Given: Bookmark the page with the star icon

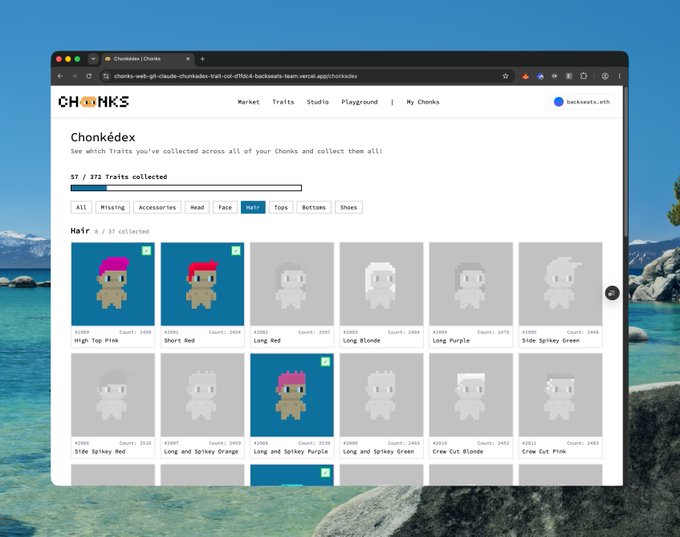Looking at the screenshot, I should (x=505, y=76).
